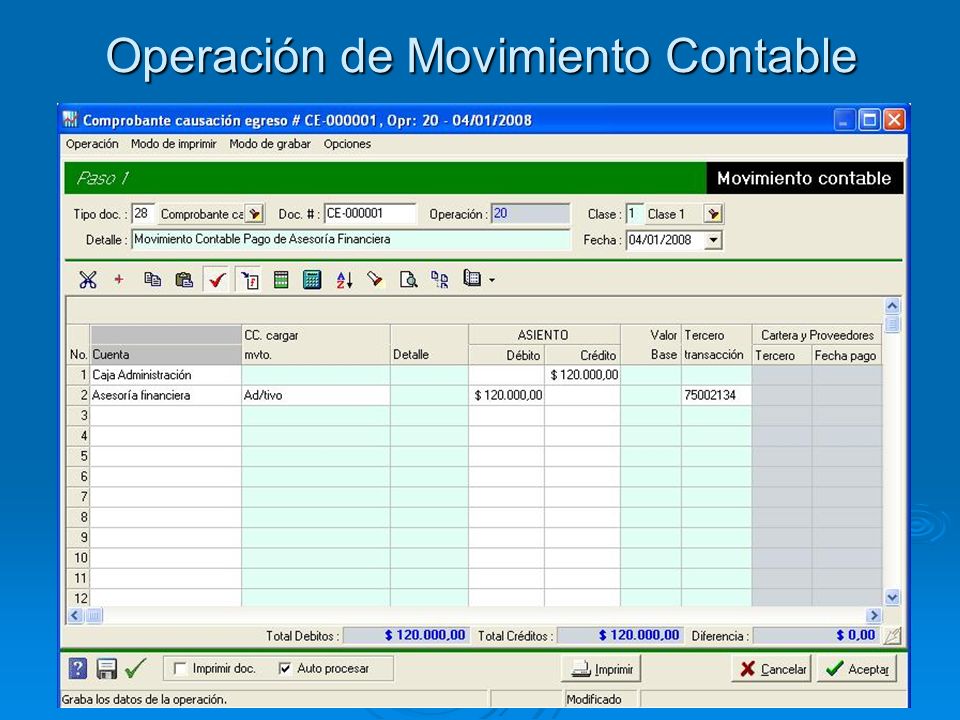Open the Operación menu
Viewport: 960px width, 720px height.
pos(92,144)
